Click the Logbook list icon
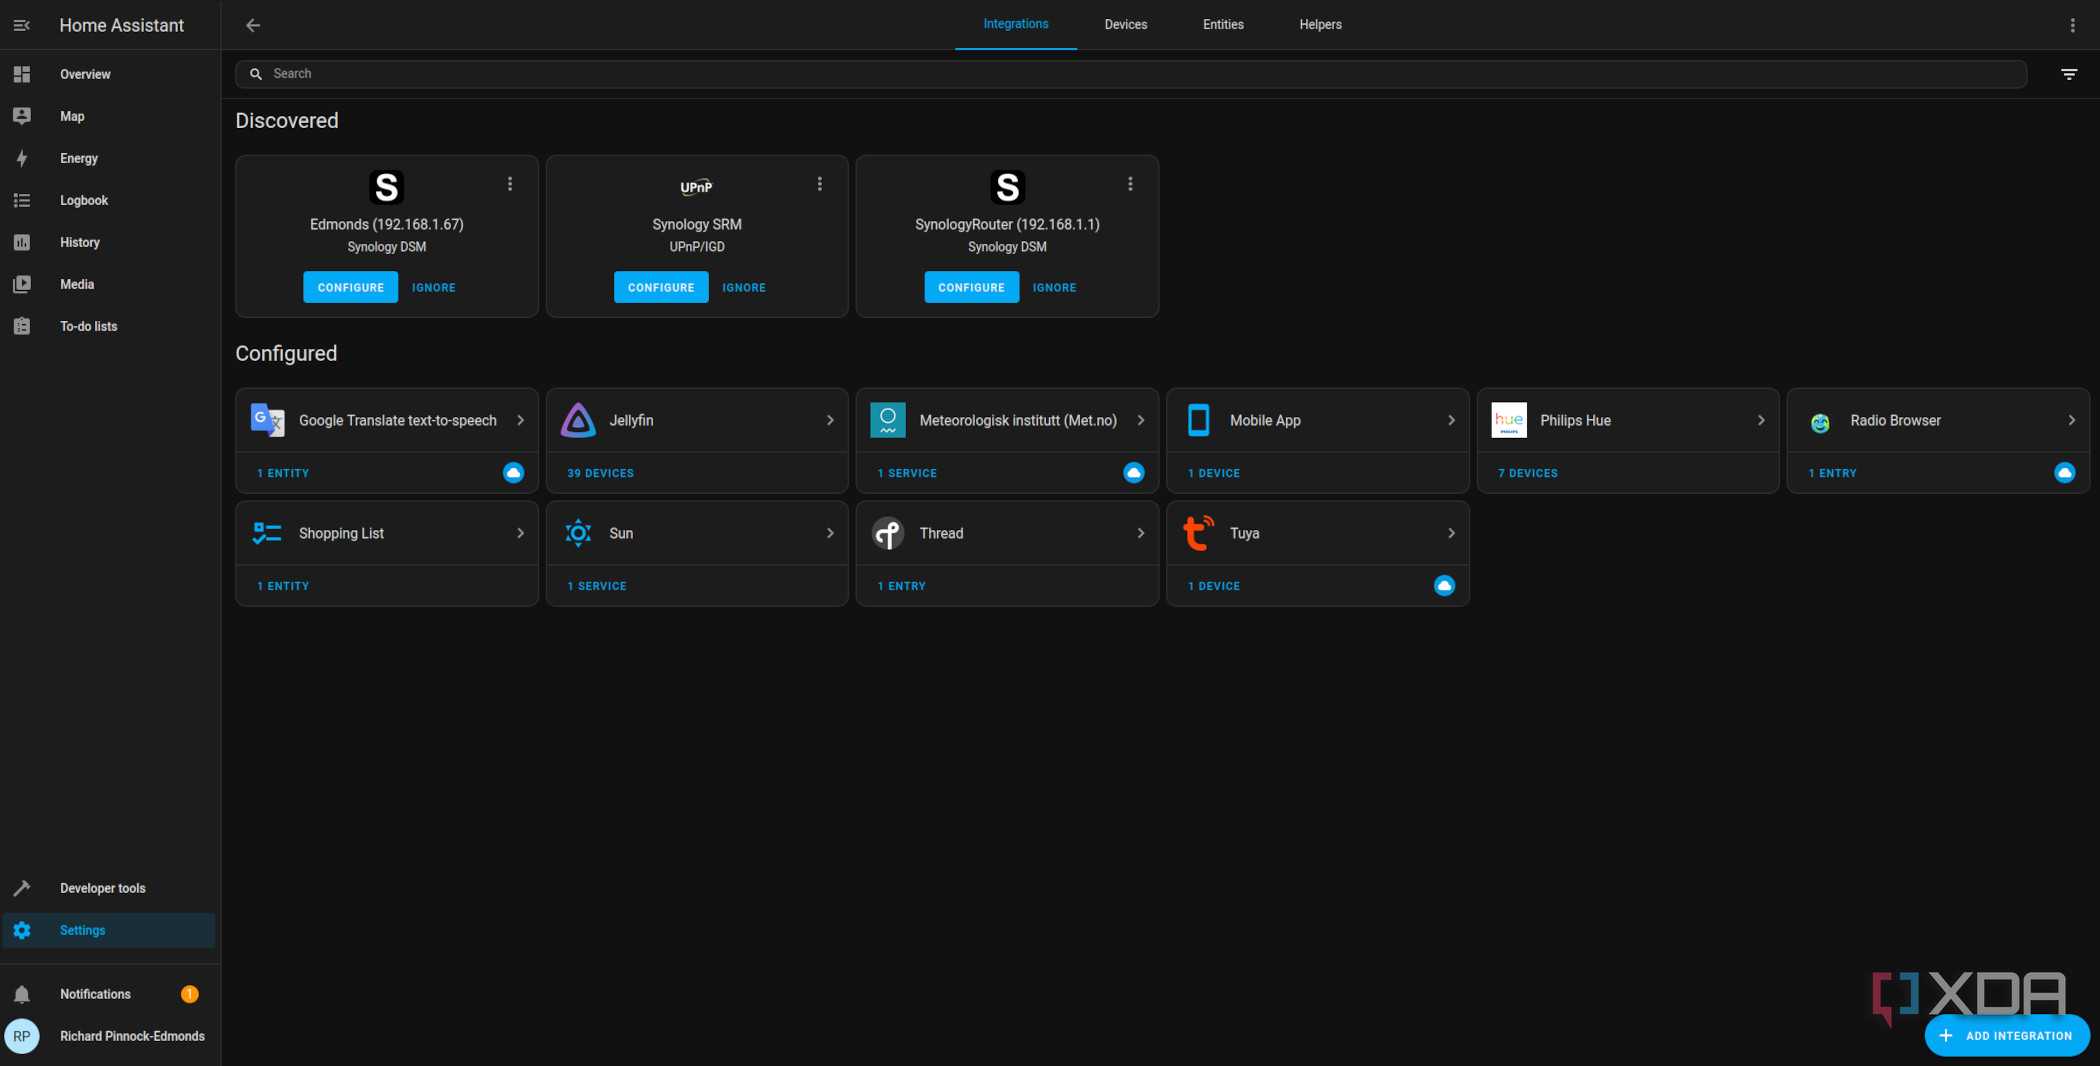The height and width of the screenshot is (1066, 2100). coord(22,200)
